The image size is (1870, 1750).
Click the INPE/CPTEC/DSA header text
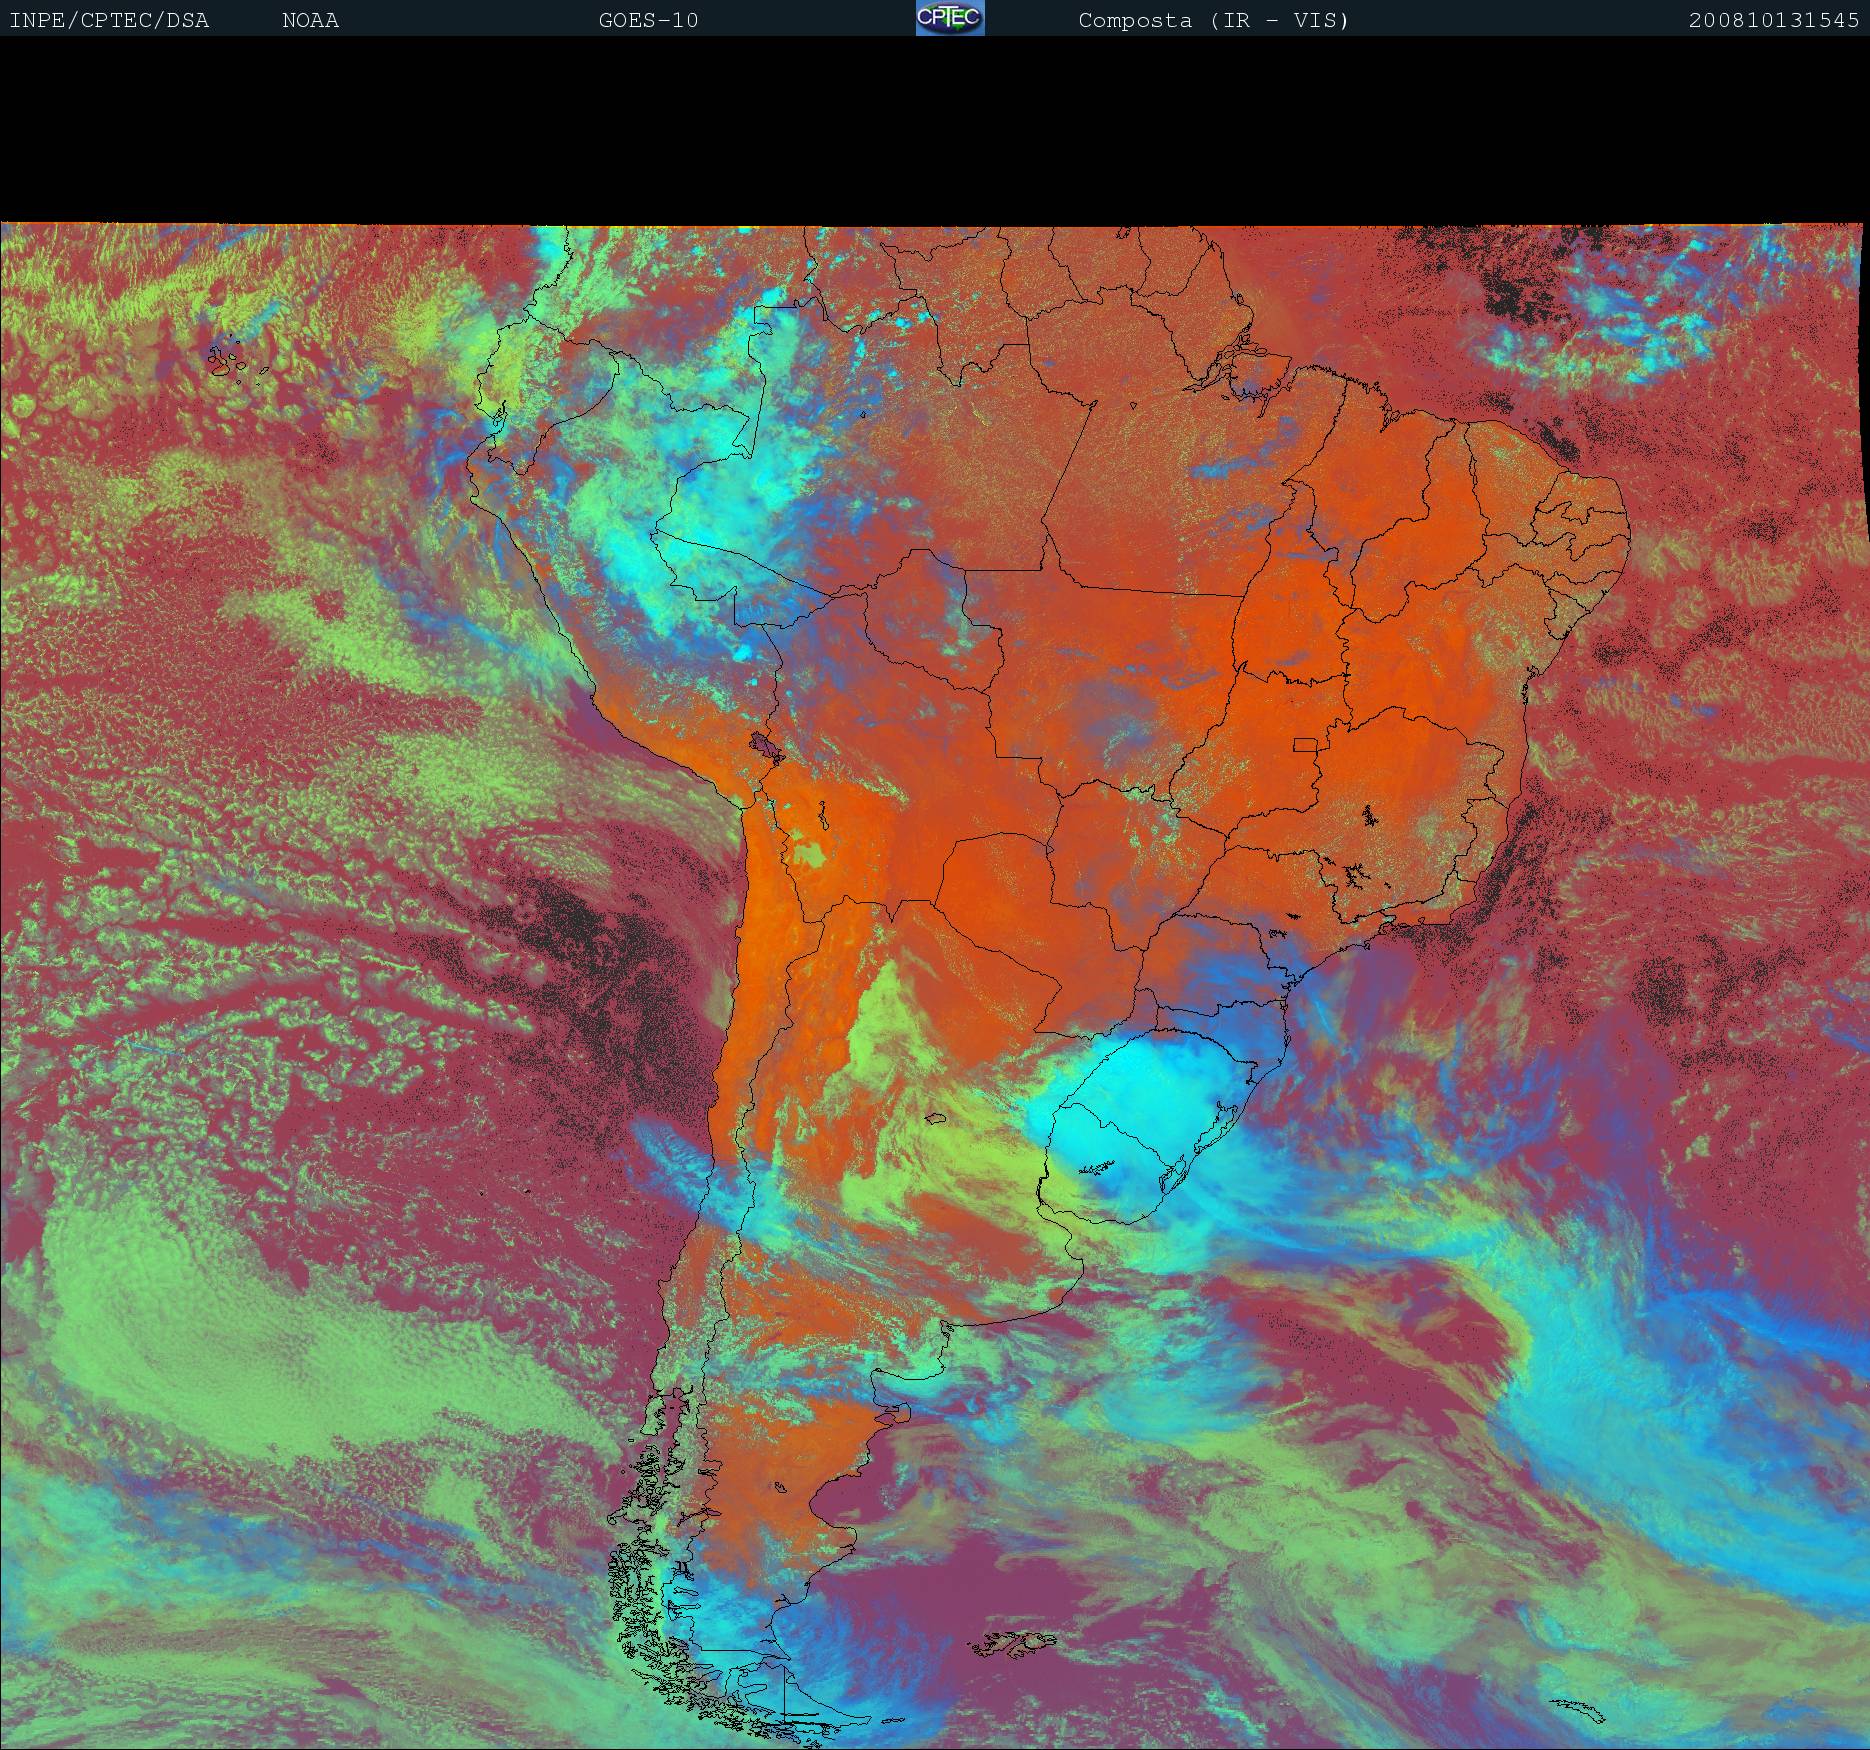pyautogui.click(x=109, y=21)
